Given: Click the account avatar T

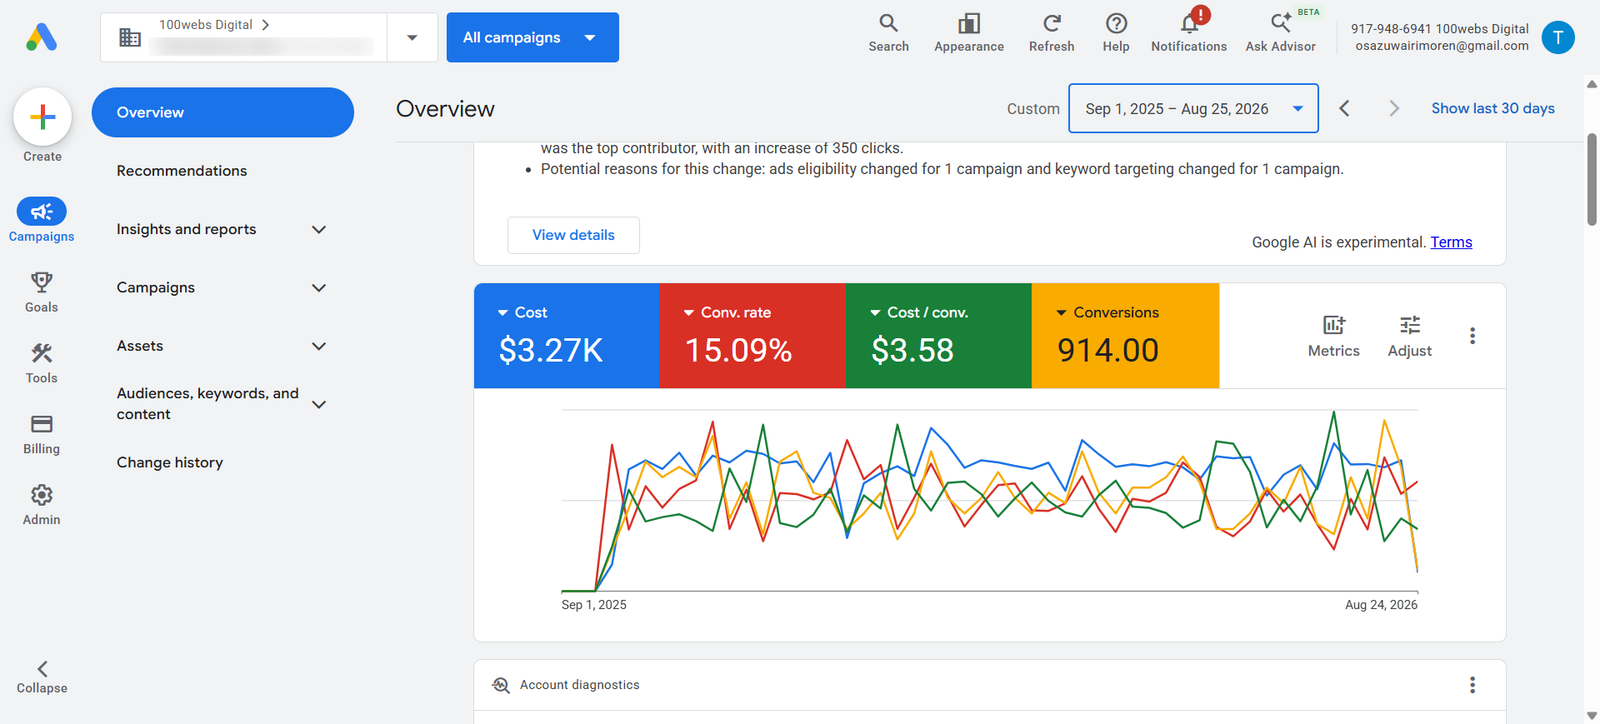Looking at the screenshot, I should point(1558,37).
